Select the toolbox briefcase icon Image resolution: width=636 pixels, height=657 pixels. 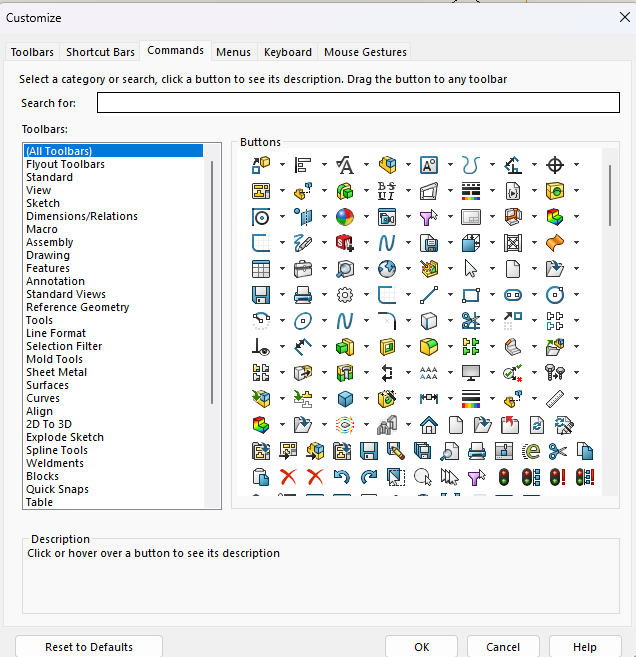coord(303,269)
